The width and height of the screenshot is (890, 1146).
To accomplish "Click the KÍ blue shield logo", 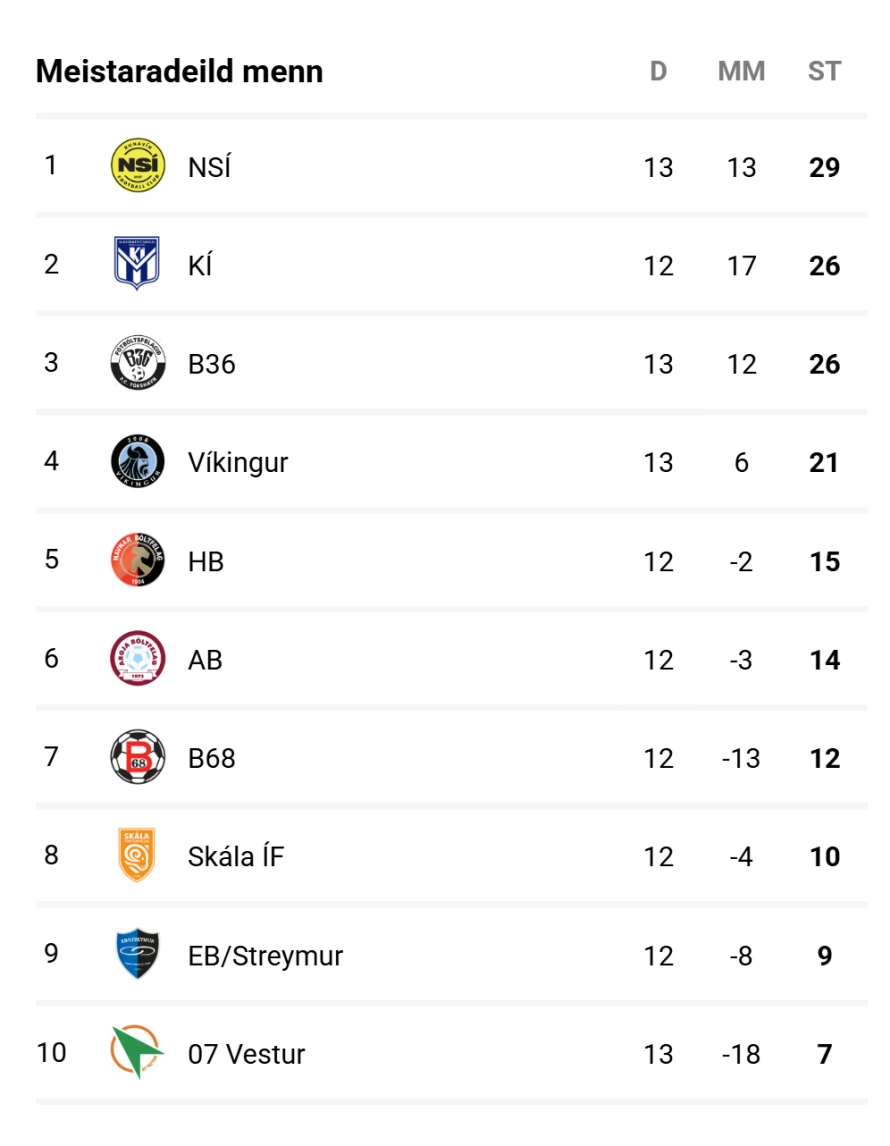I will 137,263.
